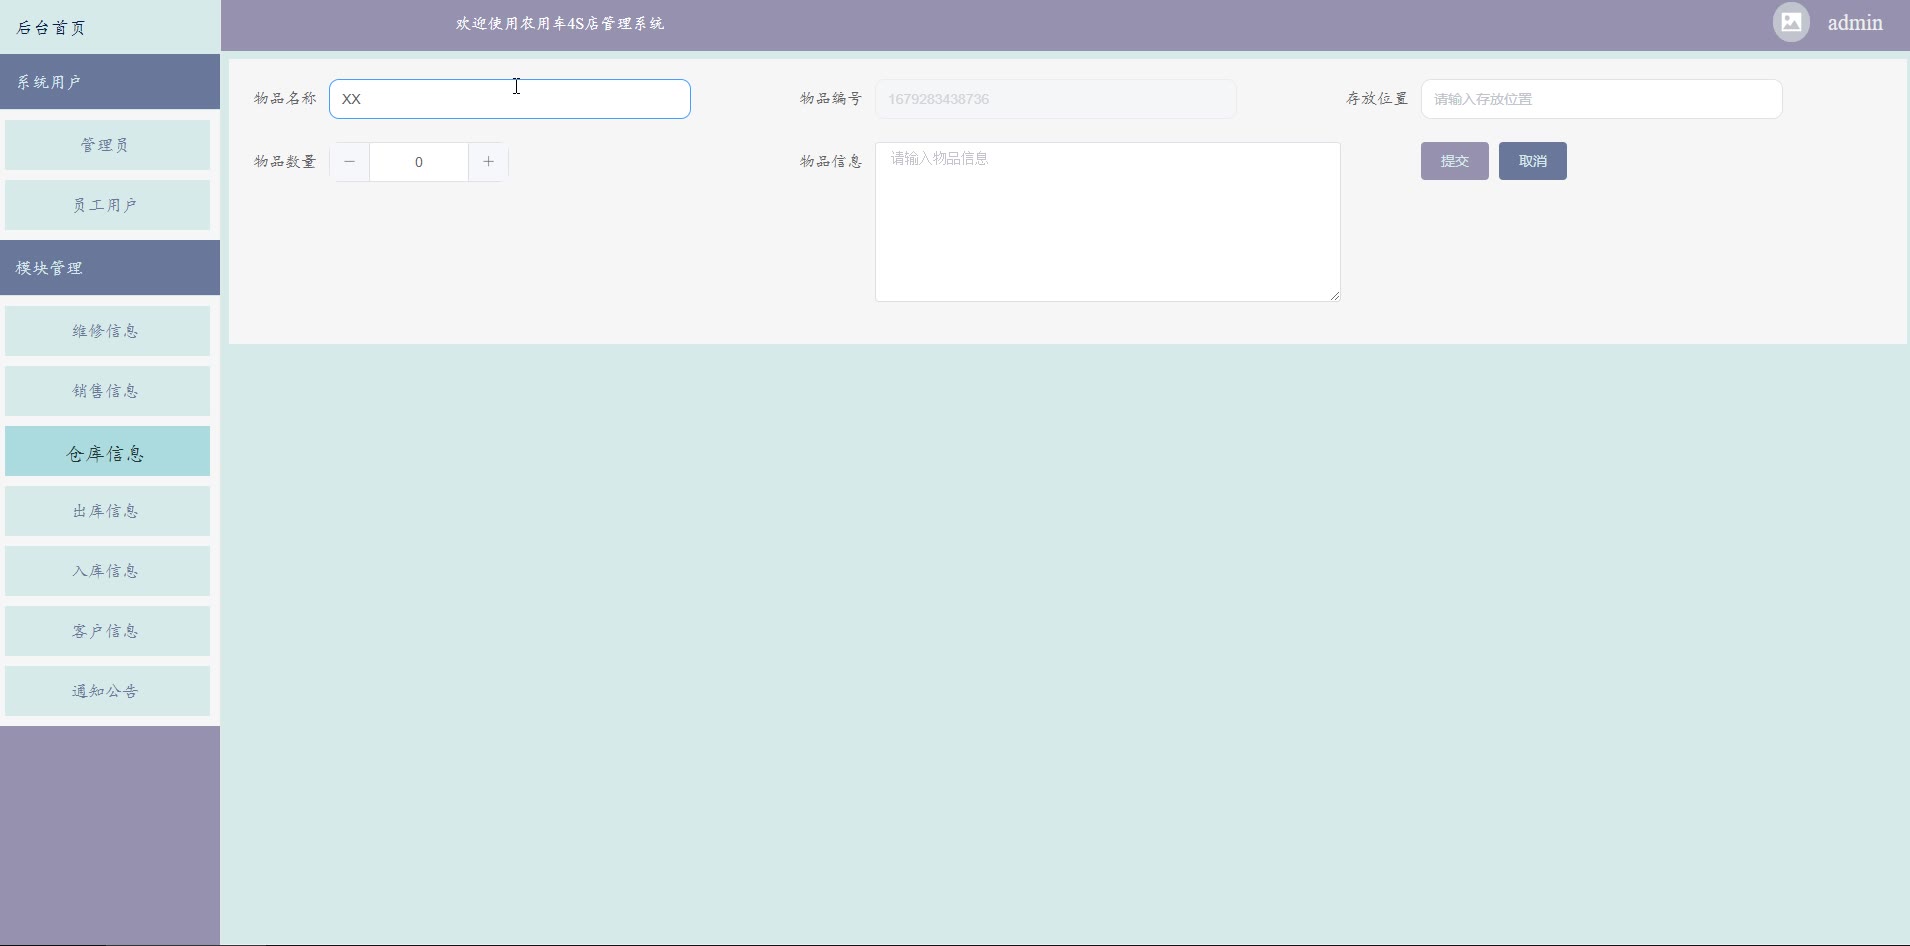Click the disabled 物品编号 field
Image resolution: width=1910 pixels, height=946 pixels.
click(1056, 99)
